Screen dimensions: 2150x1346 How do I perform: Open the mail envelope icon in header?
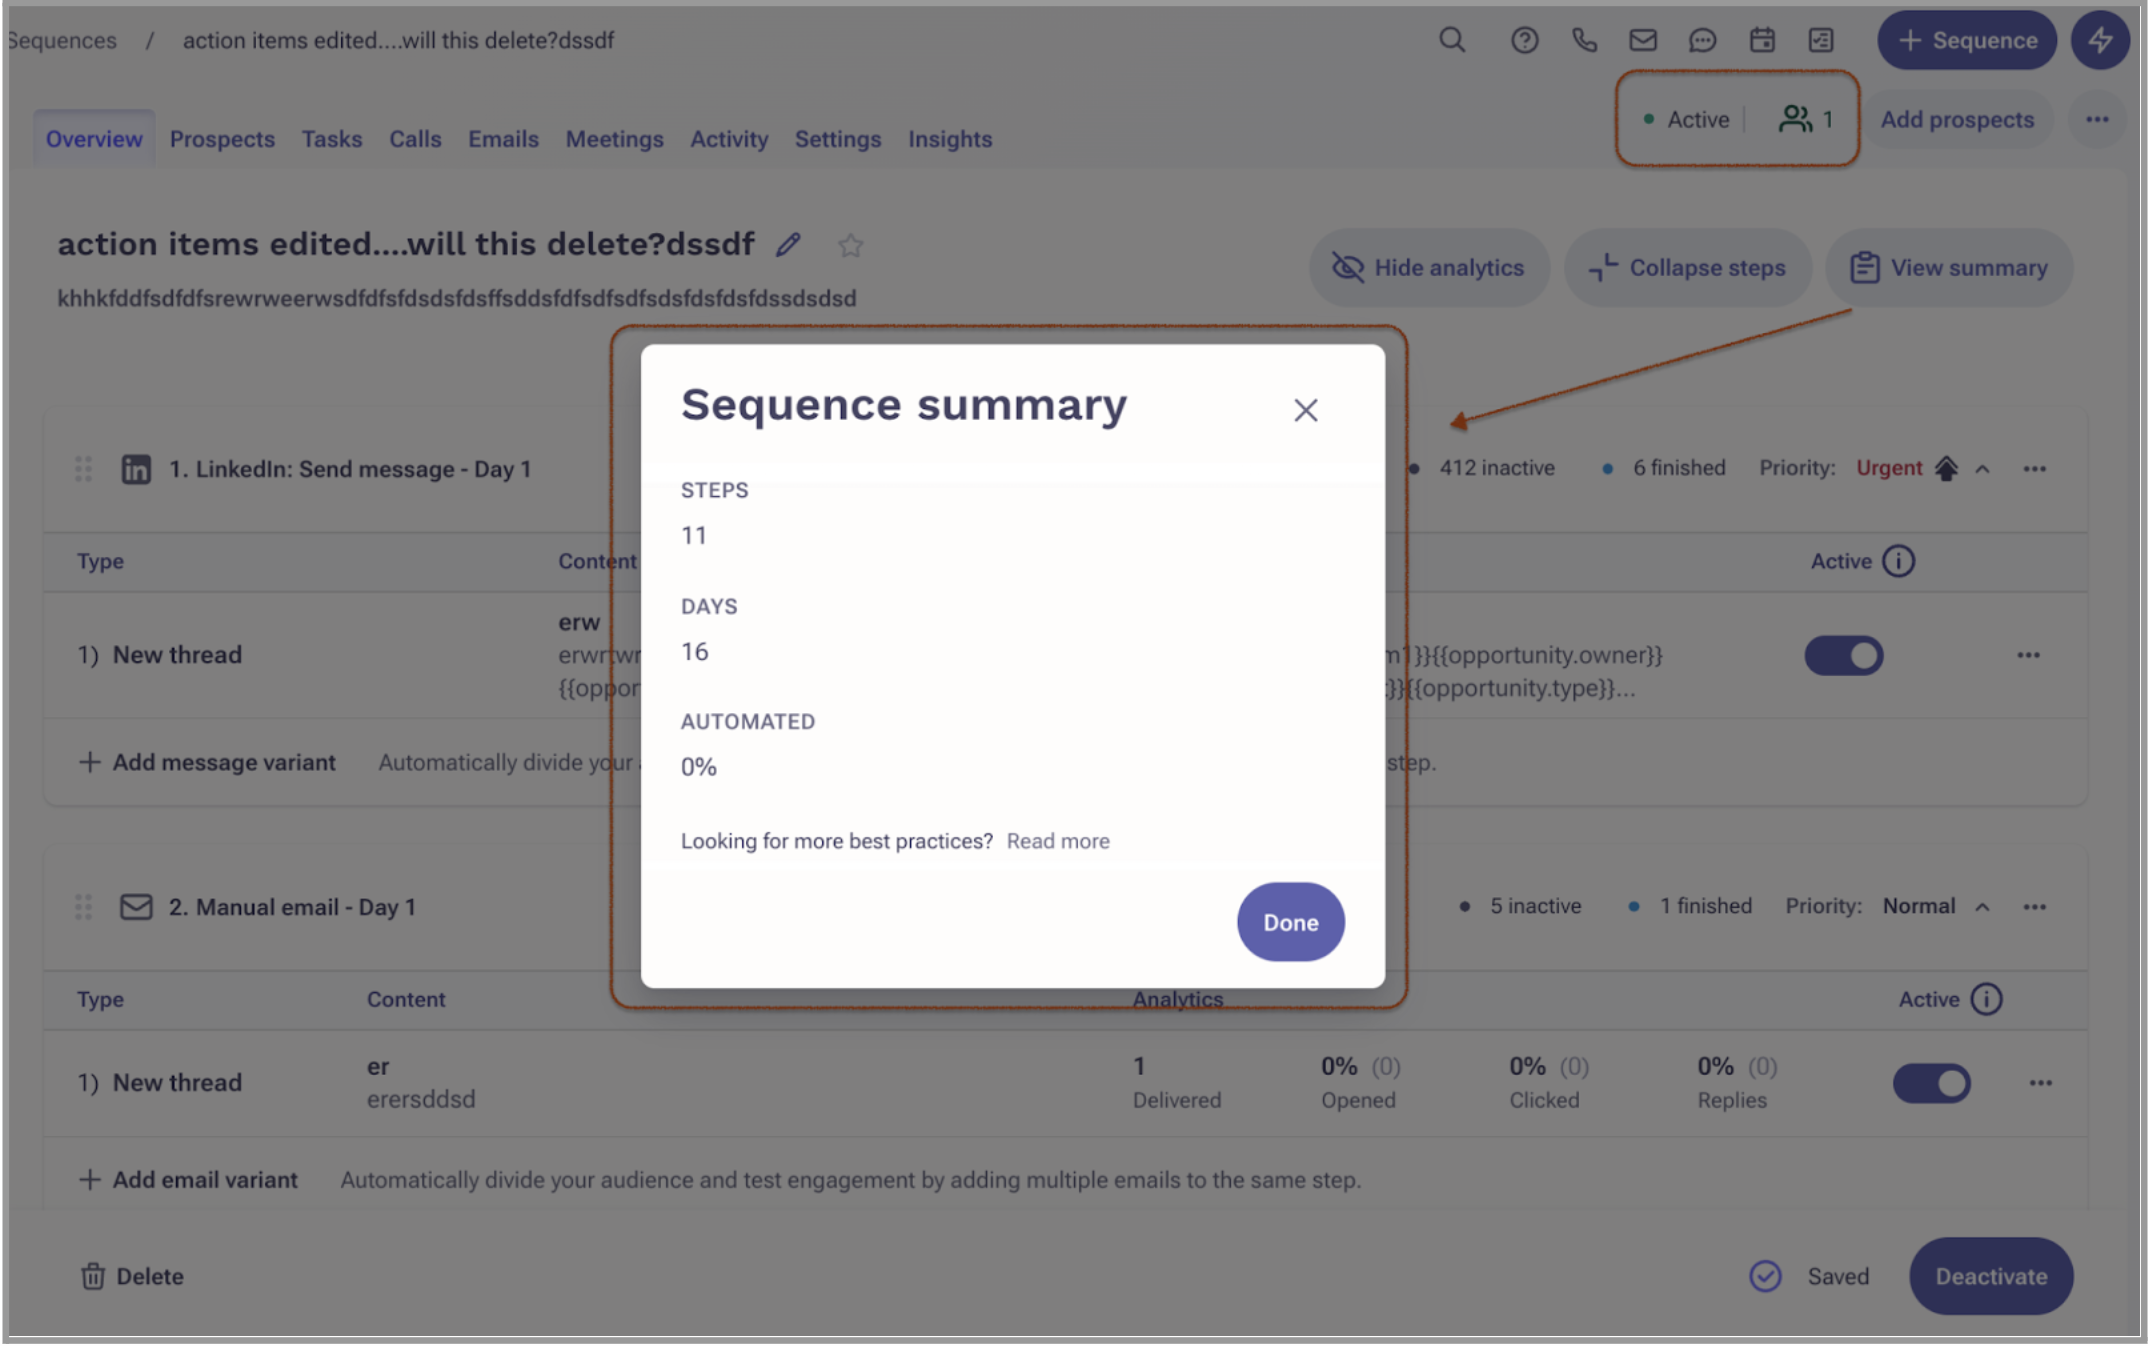(x=1643, y=40)
